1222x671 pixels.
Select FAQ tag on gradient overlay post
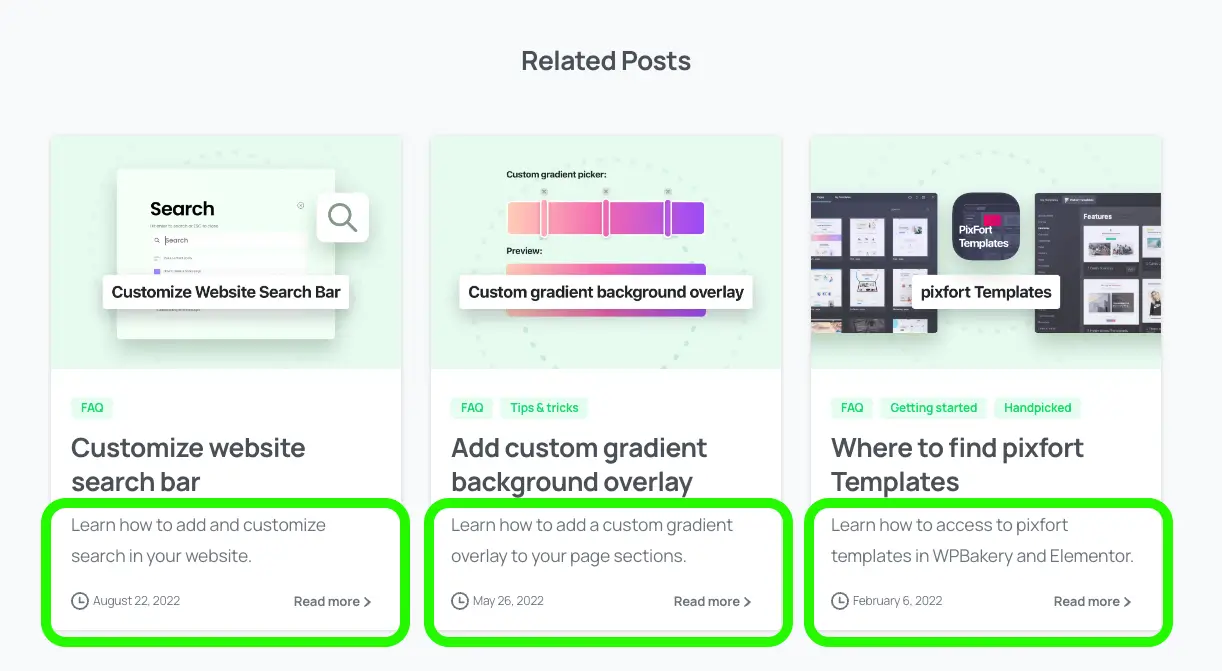[472, 408]
